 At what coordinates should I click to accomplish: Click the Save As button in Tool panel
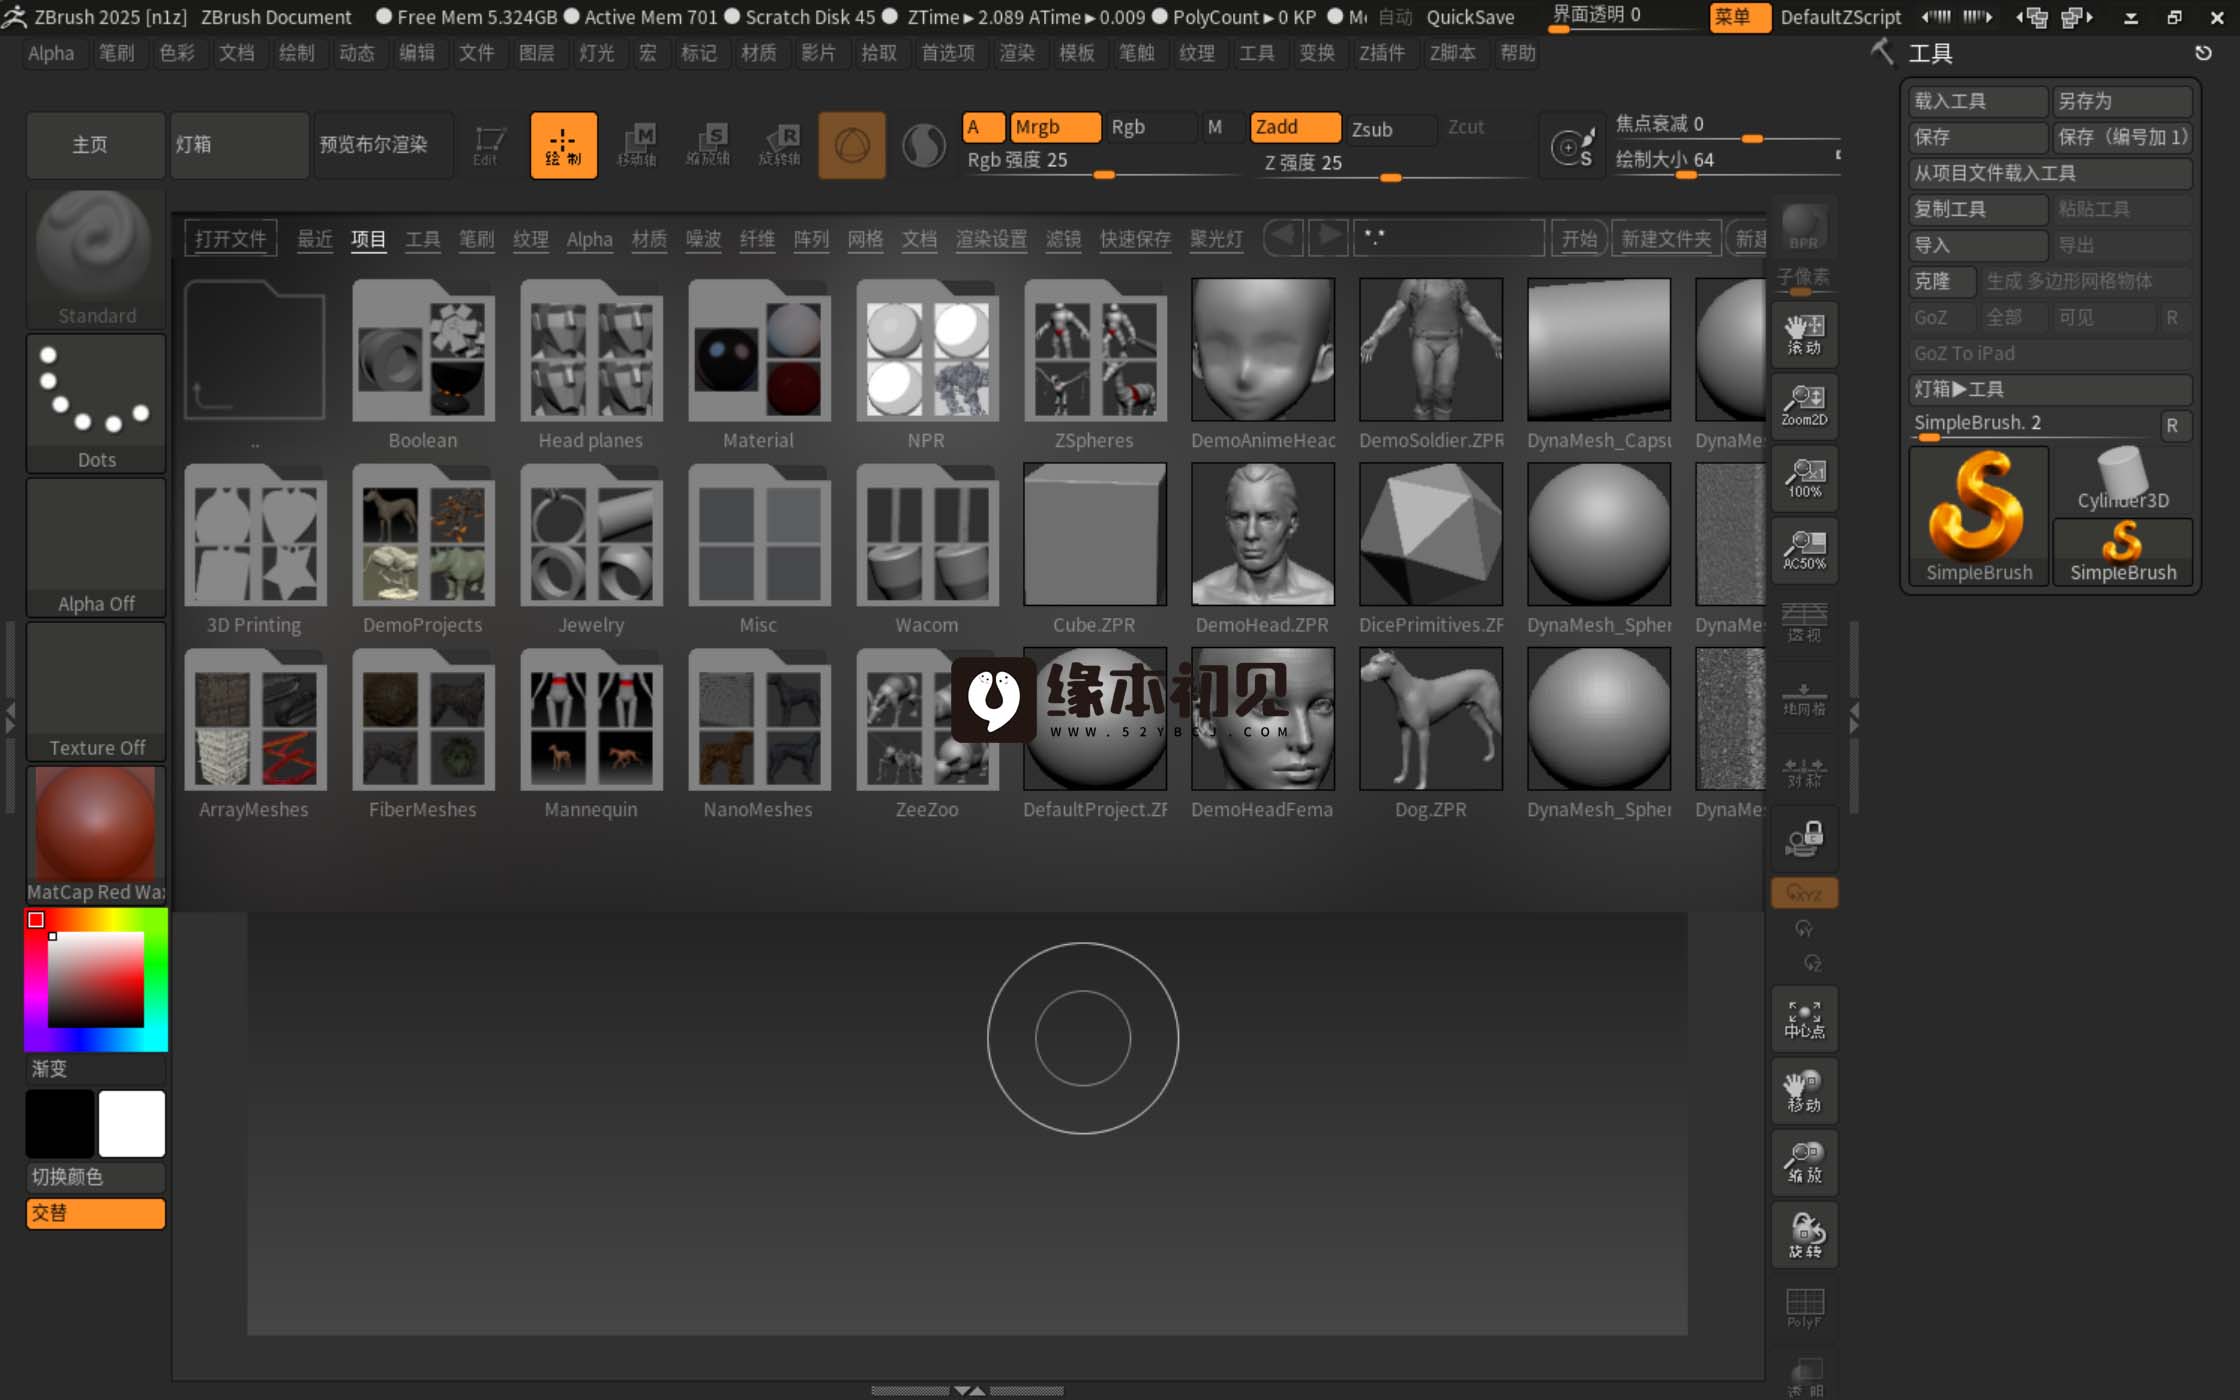pos(2122,101)
